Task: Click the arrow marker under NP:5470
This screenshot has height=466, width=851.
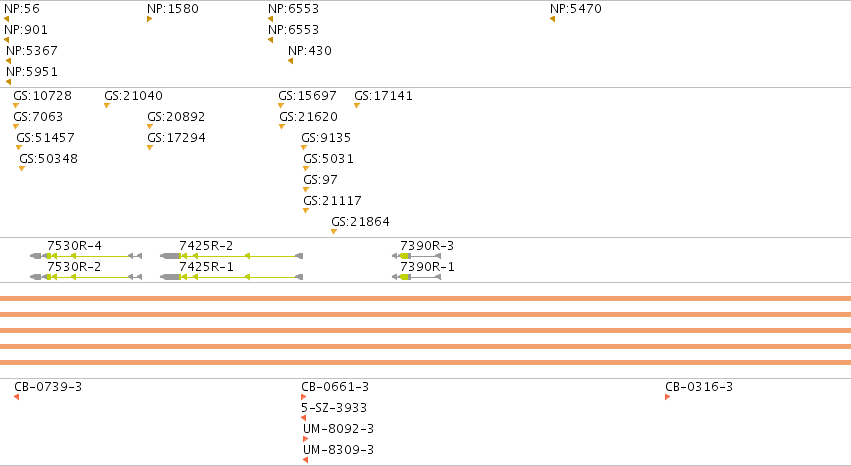Action: pos(552,19)
